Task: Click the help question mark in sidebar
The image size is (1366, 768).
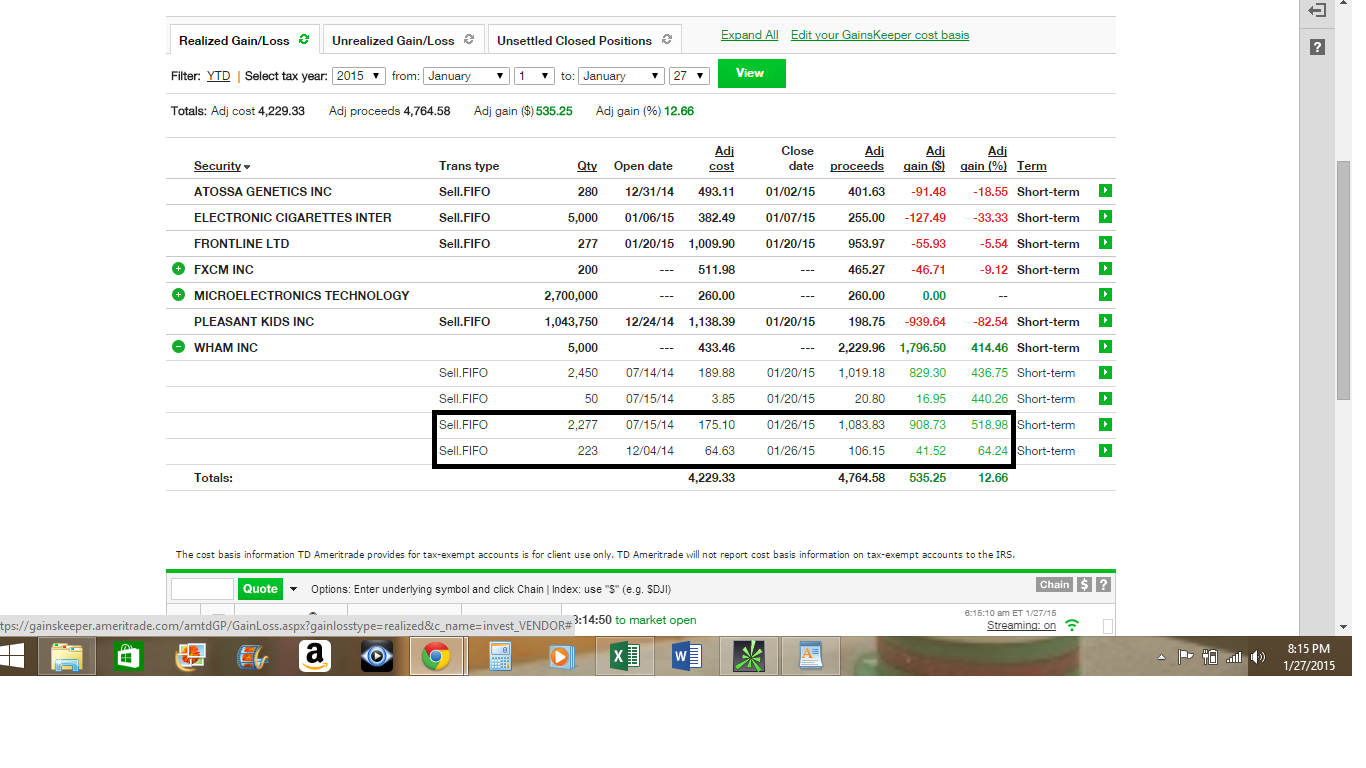Action: pos(1317,47)
